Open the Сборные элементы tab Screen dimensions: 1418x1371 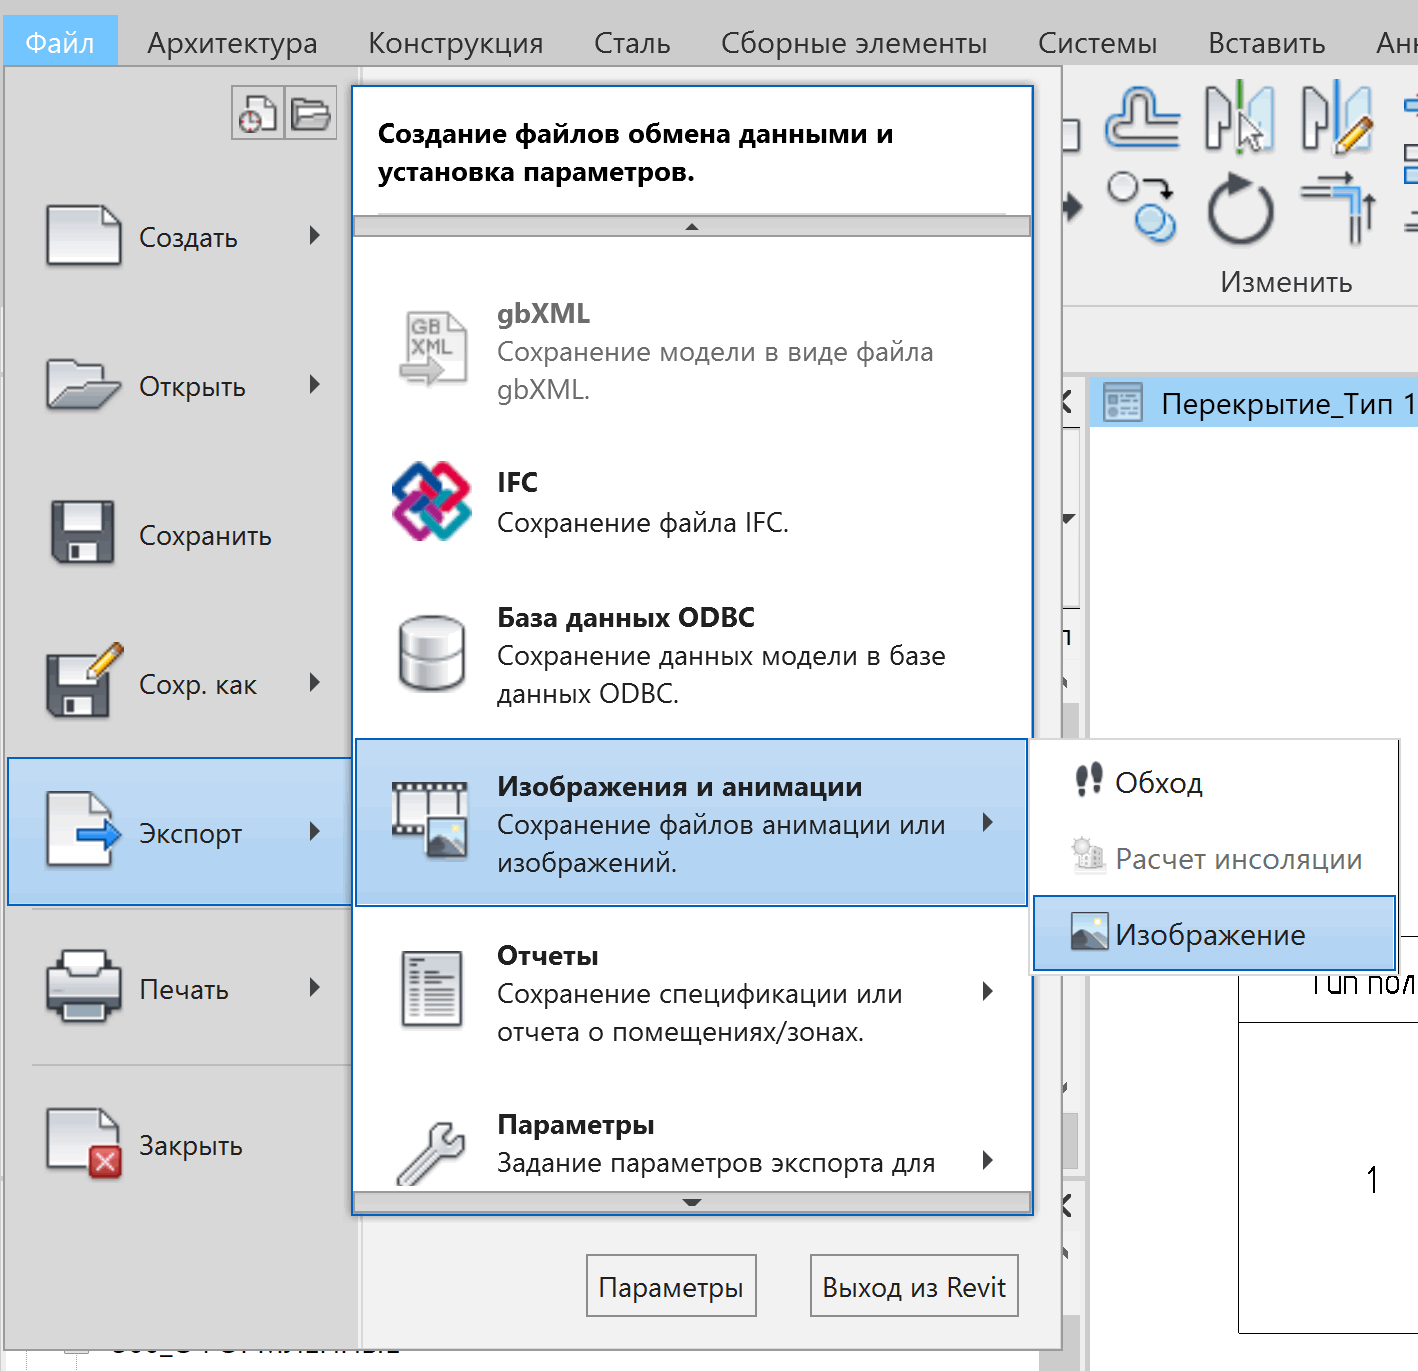pos(854,43)
